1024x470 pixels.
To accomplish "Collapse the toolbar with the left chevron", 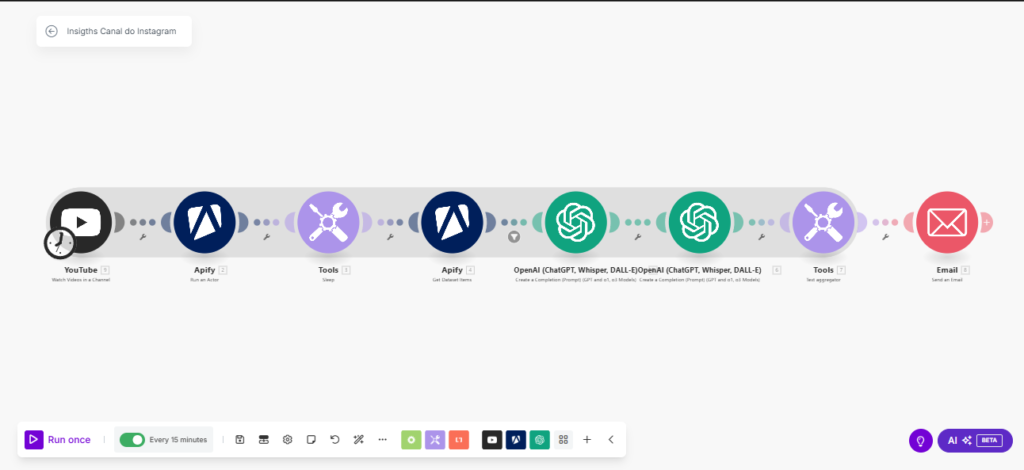I will click(611, 439).
